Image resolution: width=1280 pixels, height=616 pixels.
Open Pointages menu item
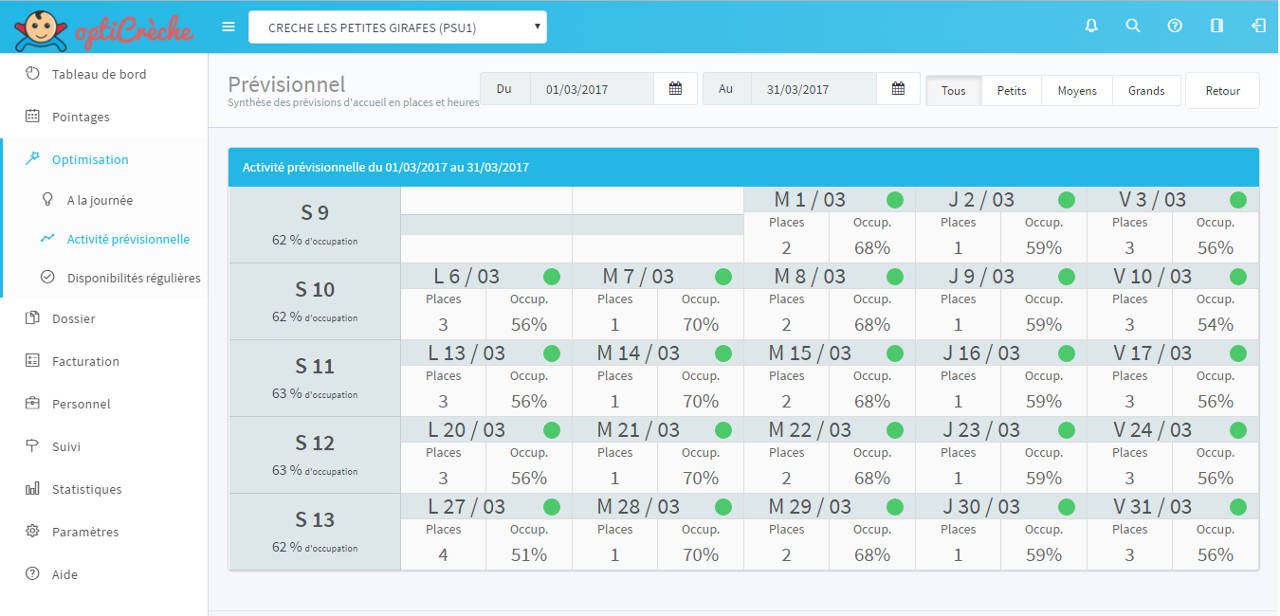(81, 117)
